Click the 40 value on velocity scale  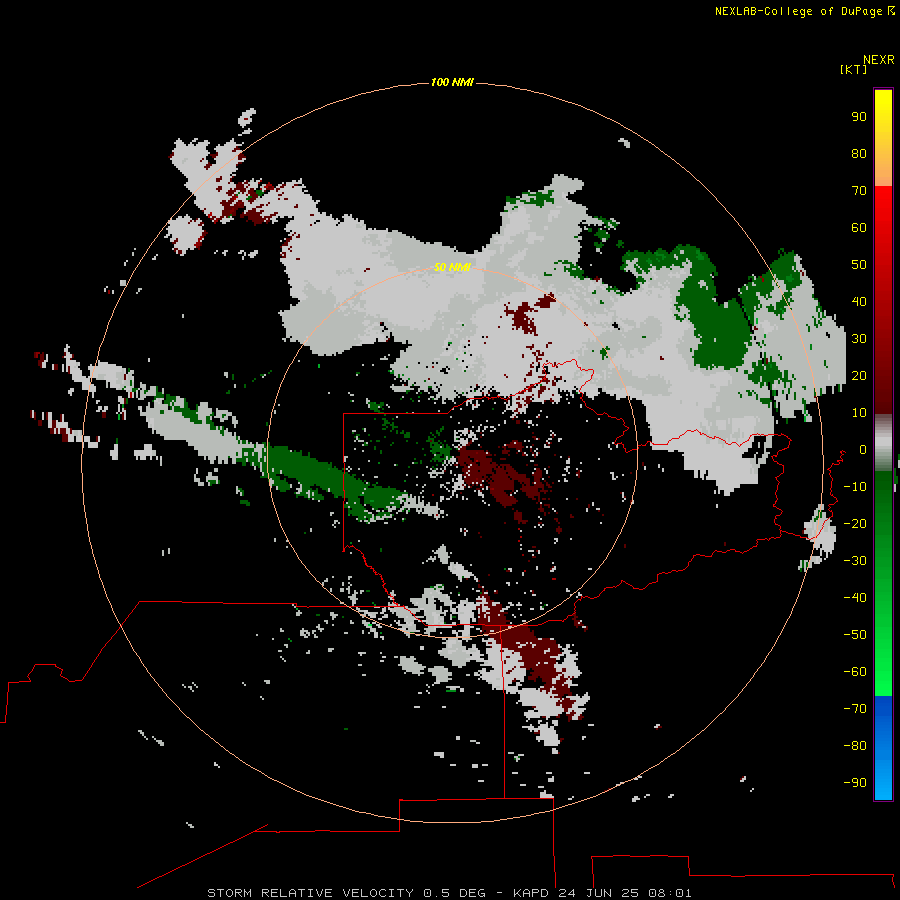tap(859, 301)
